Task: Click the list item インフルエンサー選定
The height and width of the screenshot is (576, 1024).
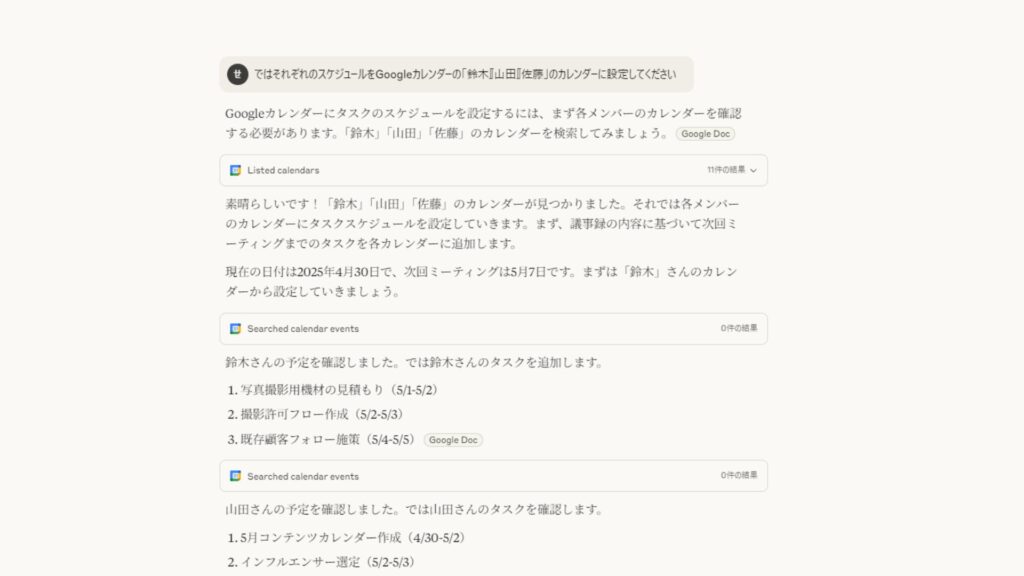Action: click(x=321, y=562)
